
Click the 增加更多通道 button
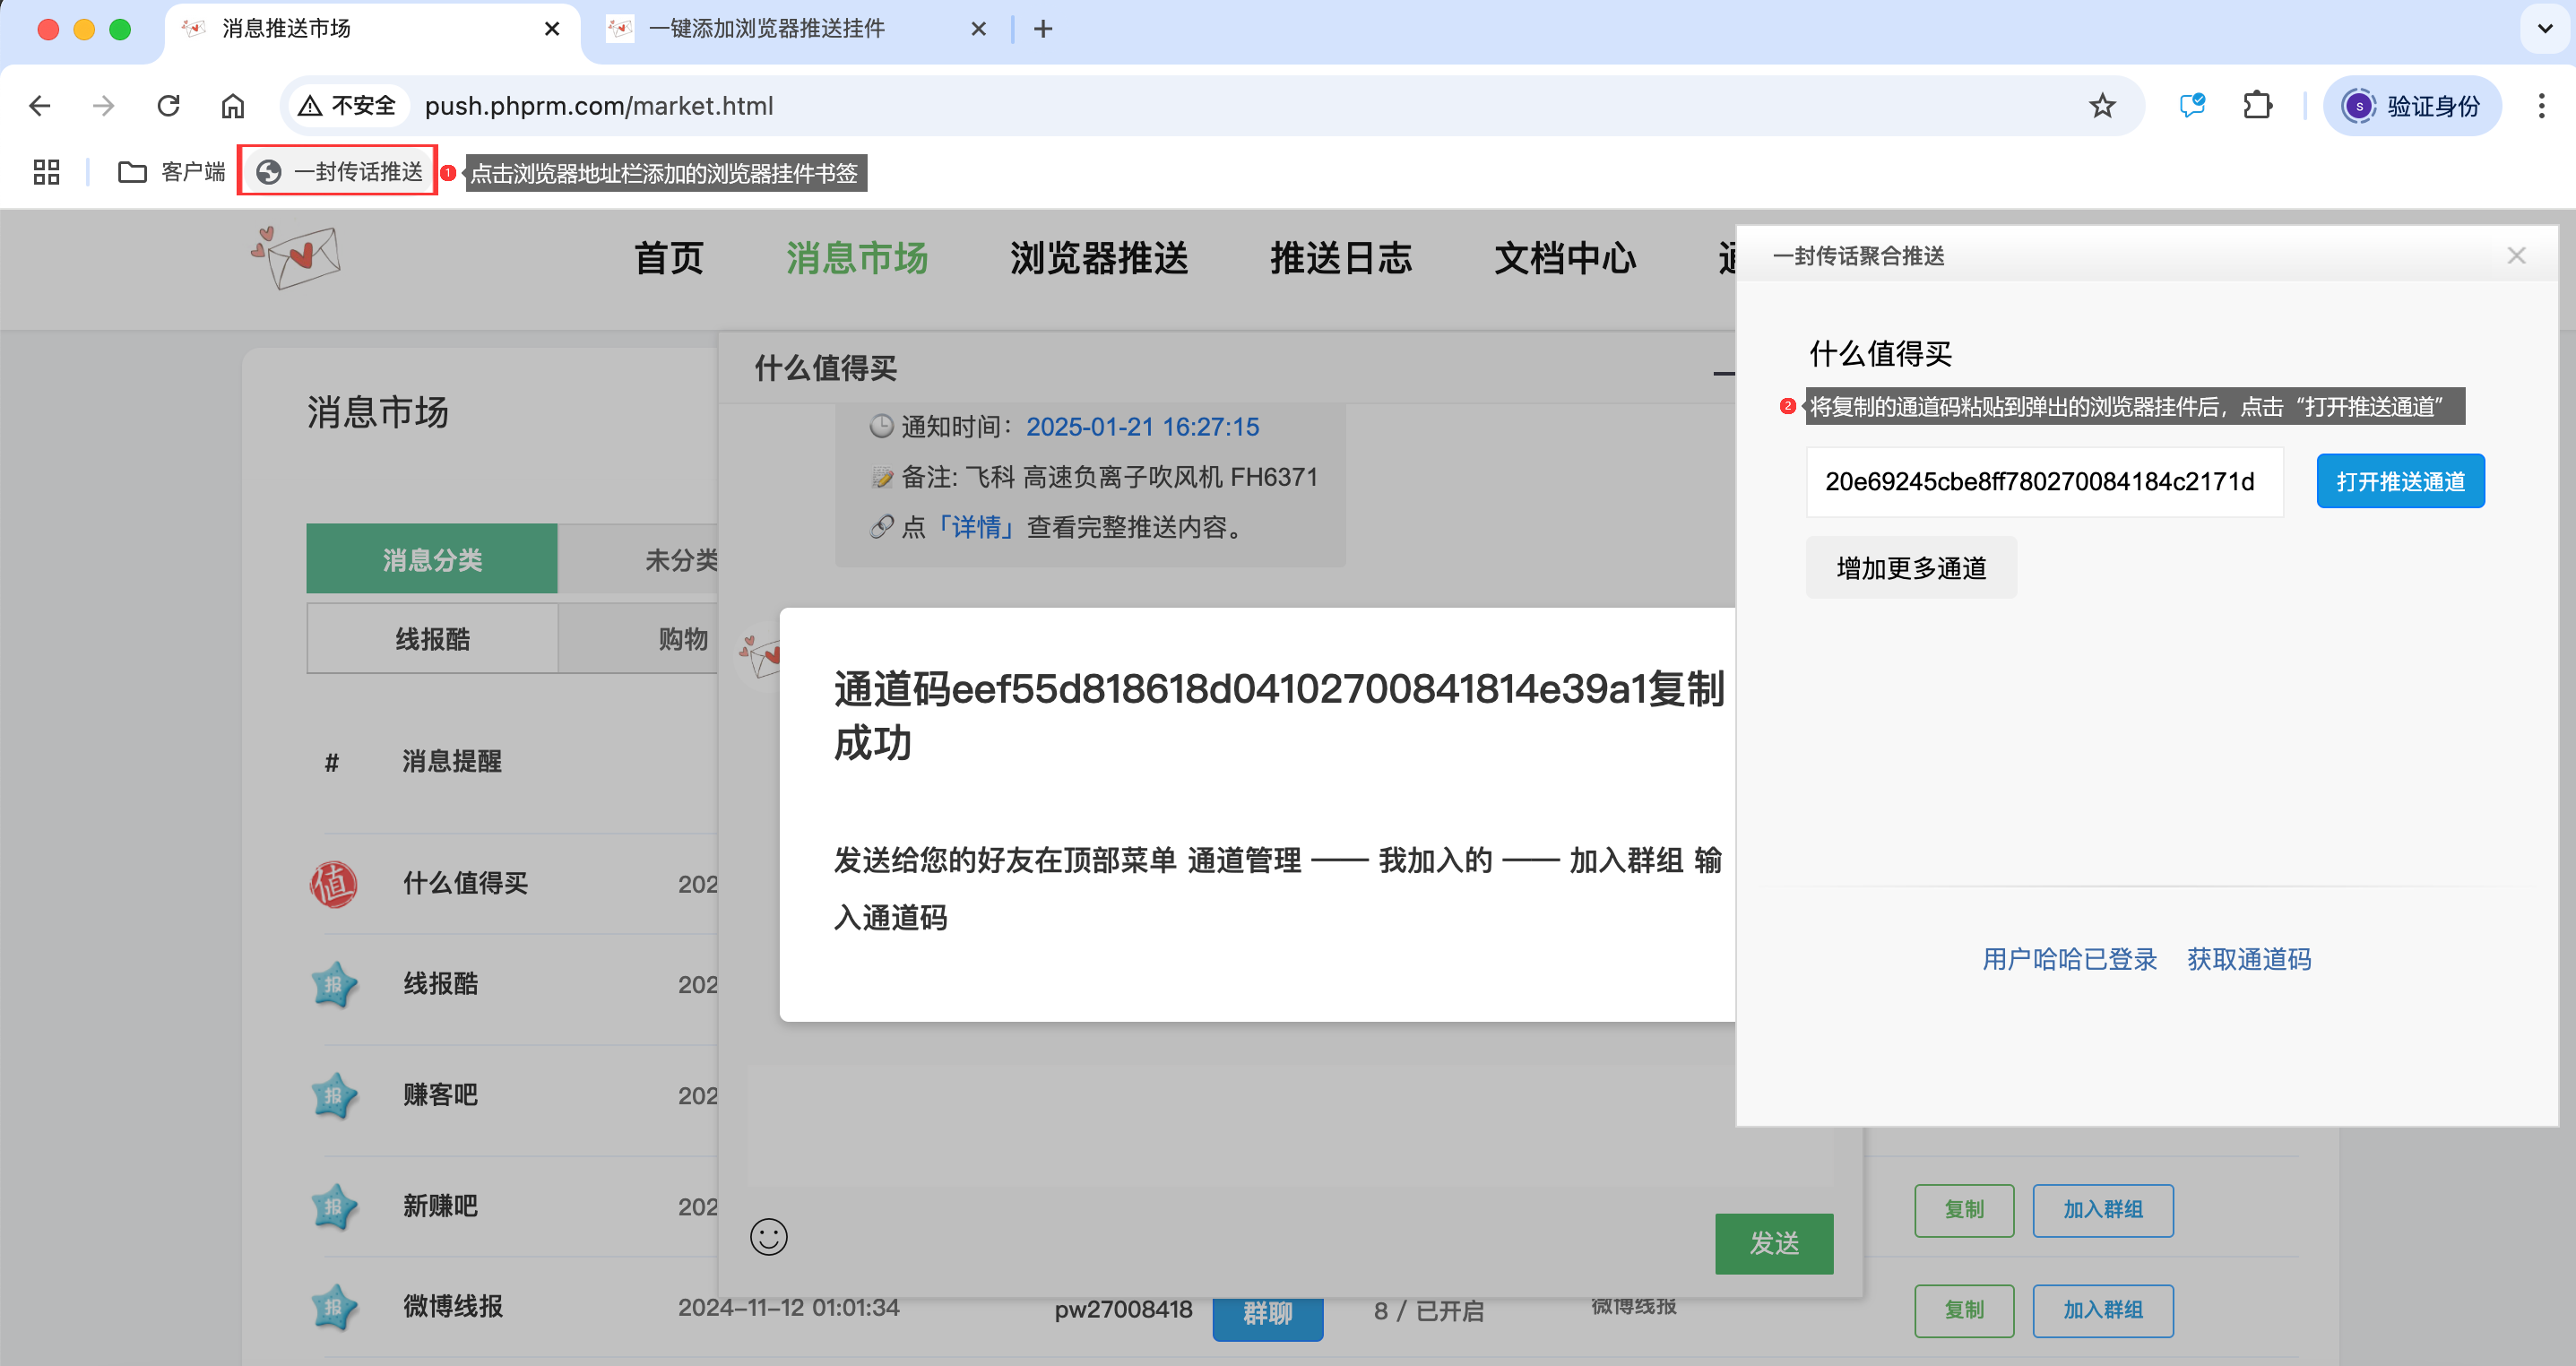(x=1911, y=568)
